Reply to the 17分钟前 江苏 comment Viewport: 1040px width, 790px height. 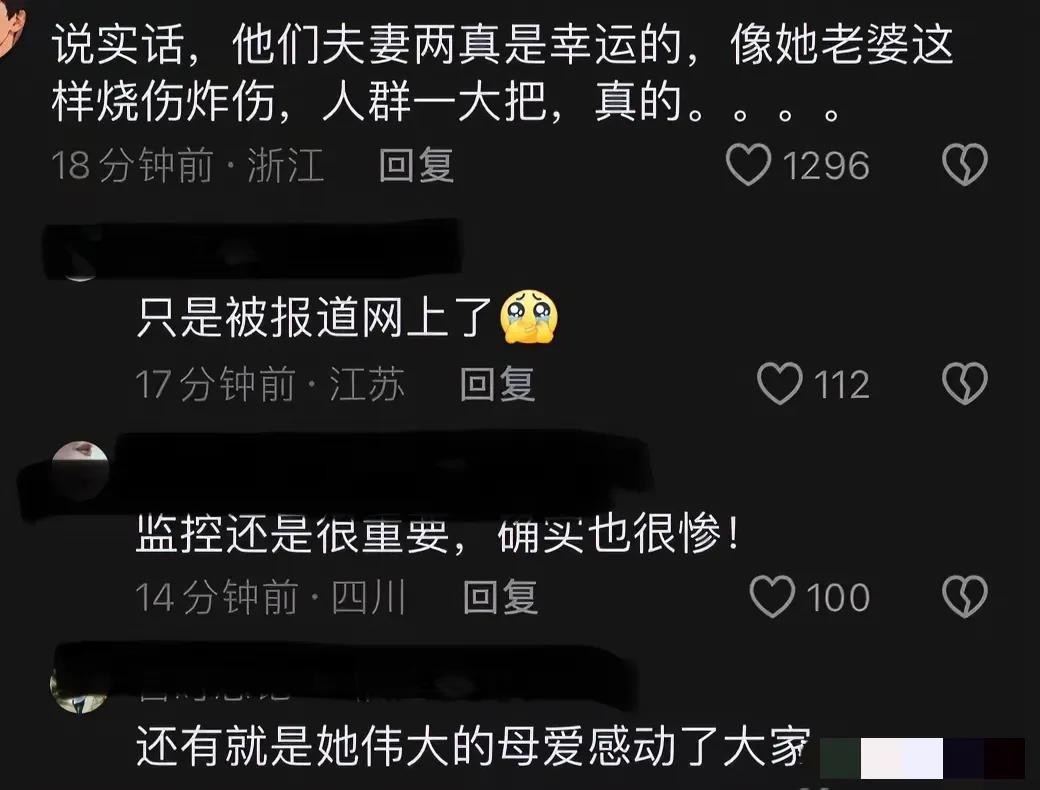point(497,384)
